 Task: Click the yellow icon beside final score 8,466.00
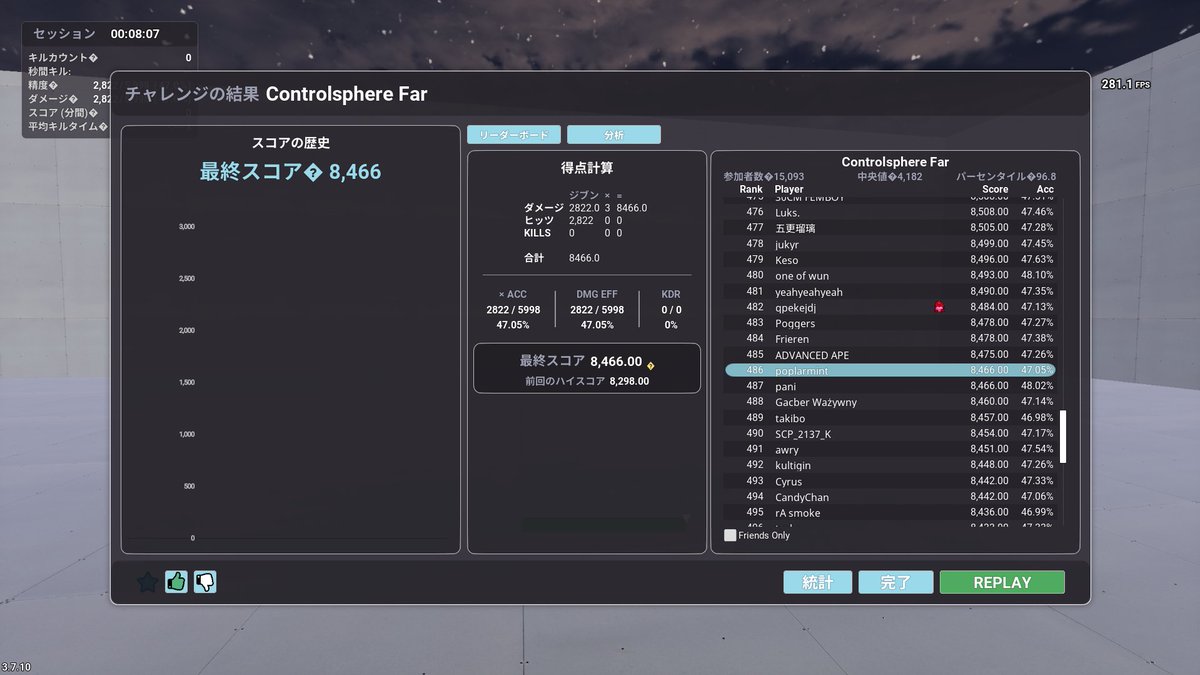click(x=651, y=365)
